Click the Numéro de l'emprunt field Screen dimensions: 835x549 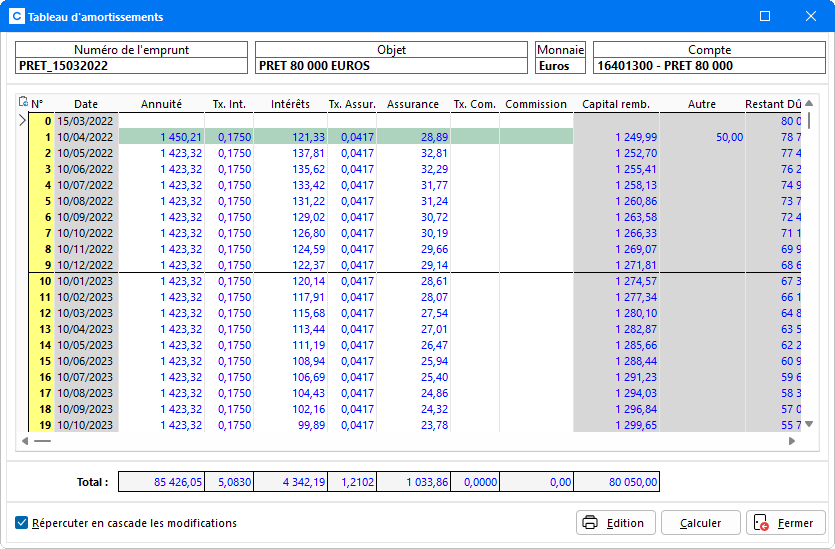(x=131, y=66)
